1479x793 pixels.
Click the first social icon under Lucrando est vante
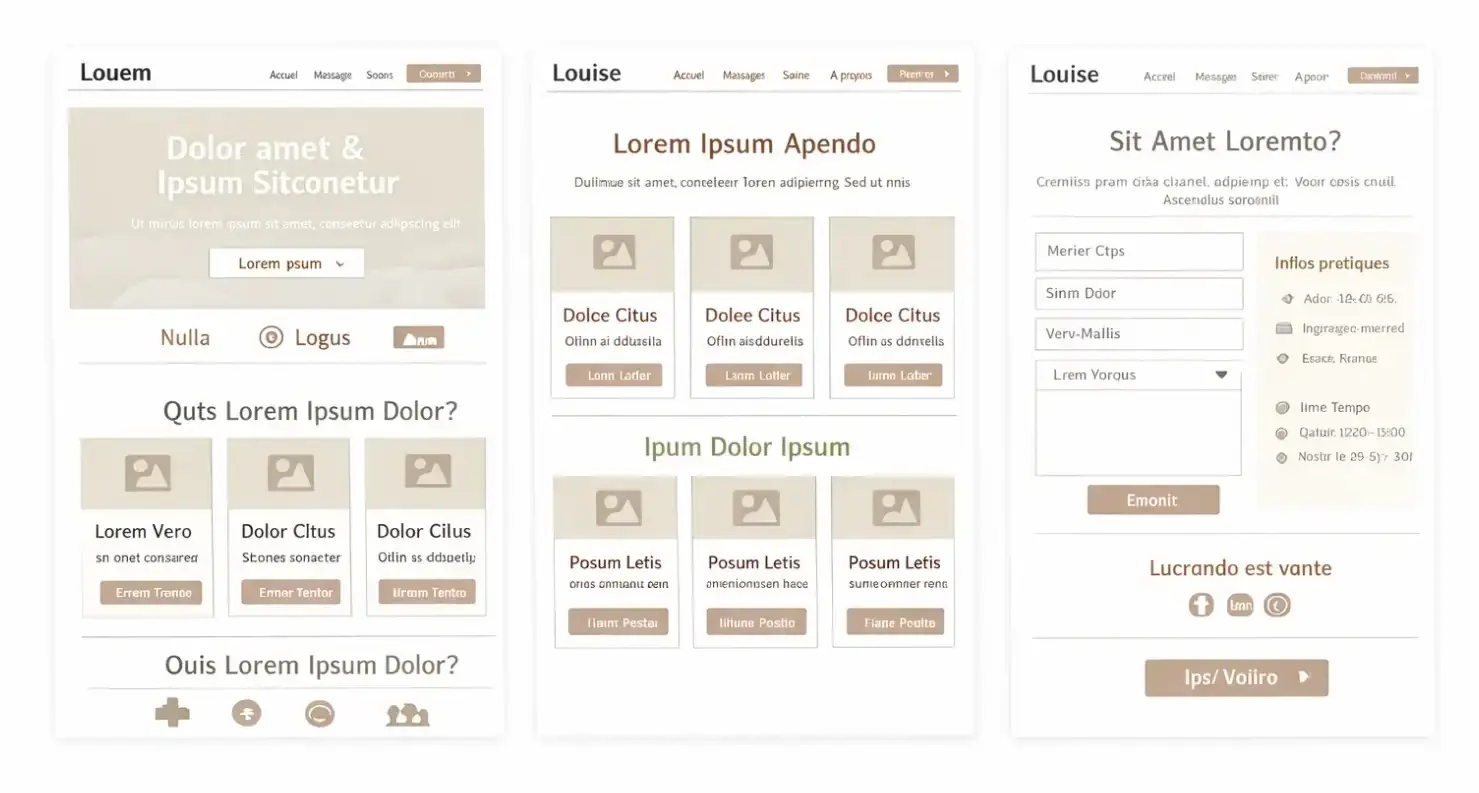(x=1201, y=605)
